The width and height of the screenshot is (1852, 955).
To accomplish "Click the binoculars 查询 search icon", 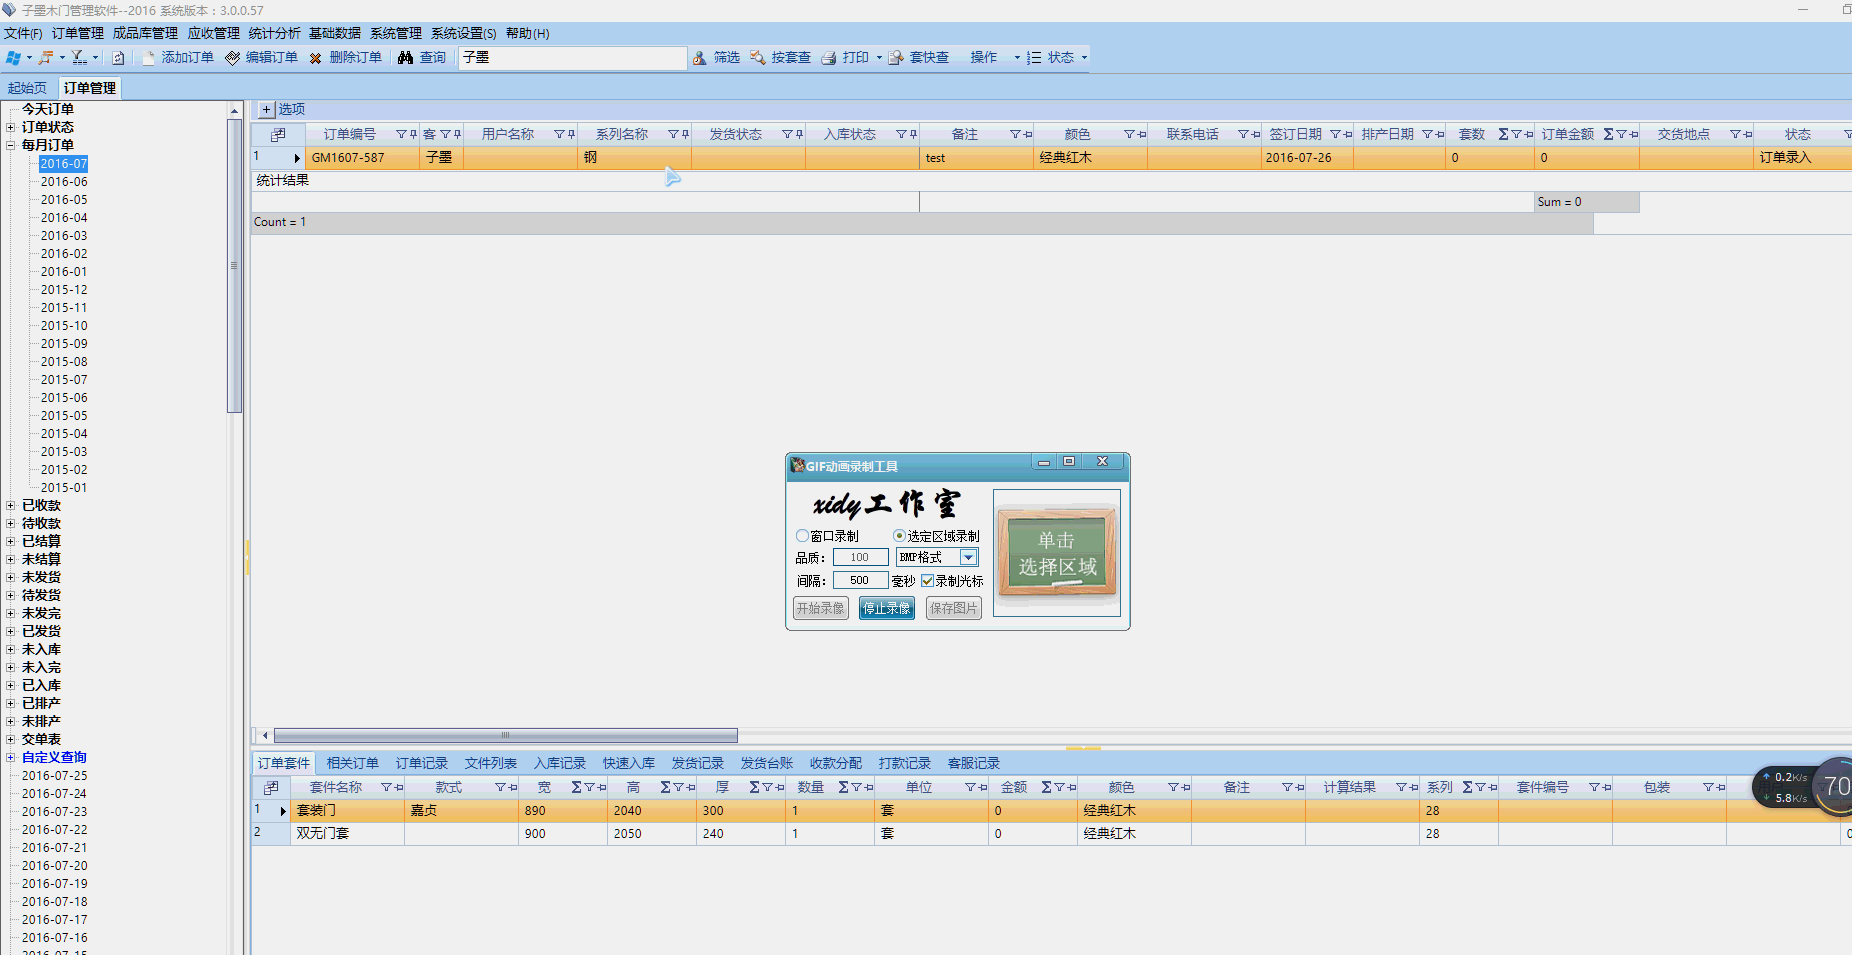I will click(x=405, y=58).
